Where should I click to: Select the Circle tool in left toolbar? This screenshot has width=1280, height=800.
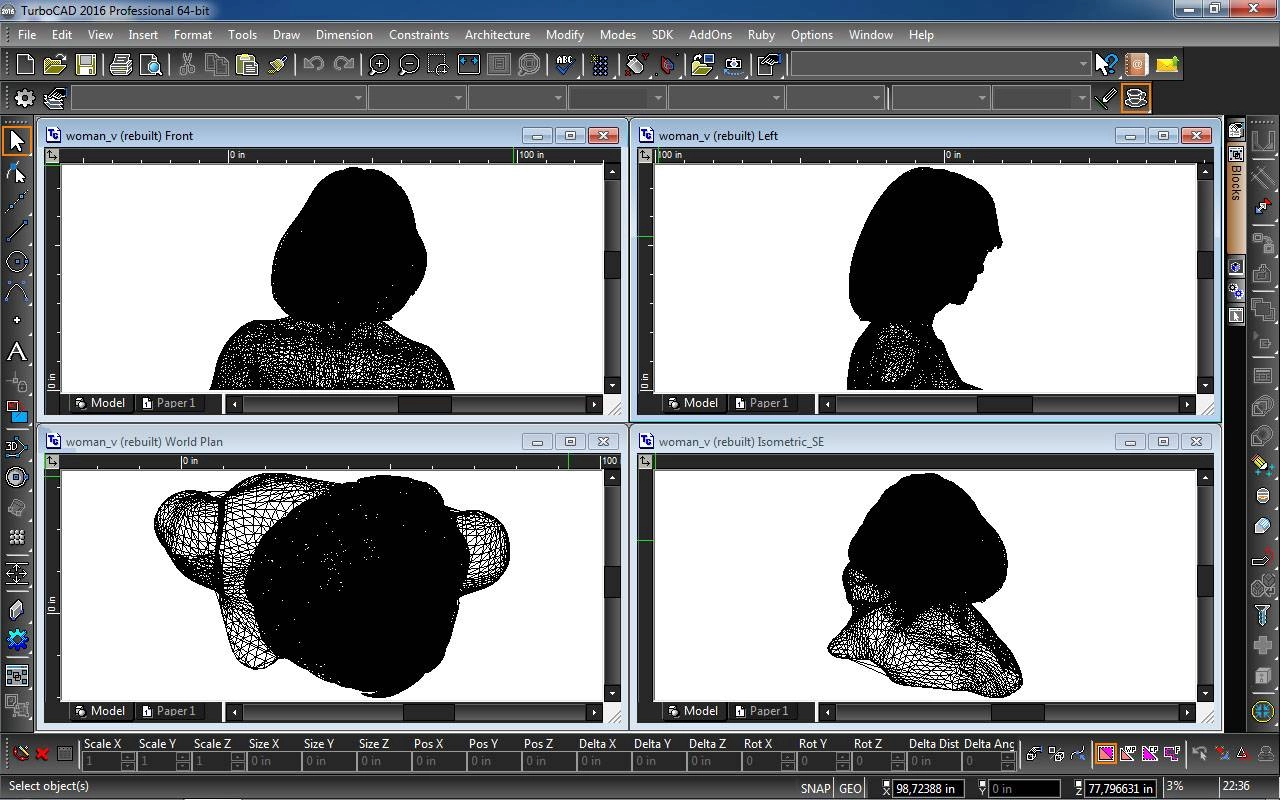pos(16,261)
